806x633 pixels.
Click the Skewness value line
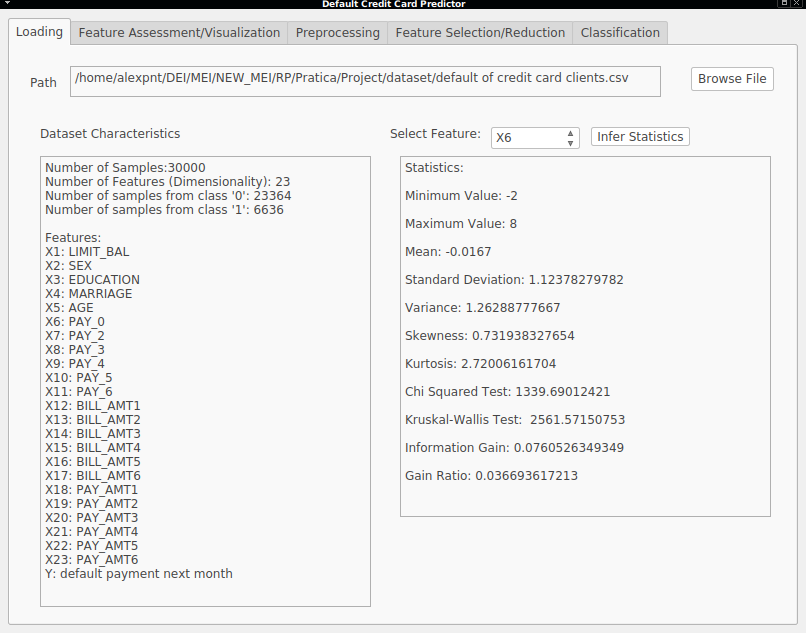(x=490, y=336)
